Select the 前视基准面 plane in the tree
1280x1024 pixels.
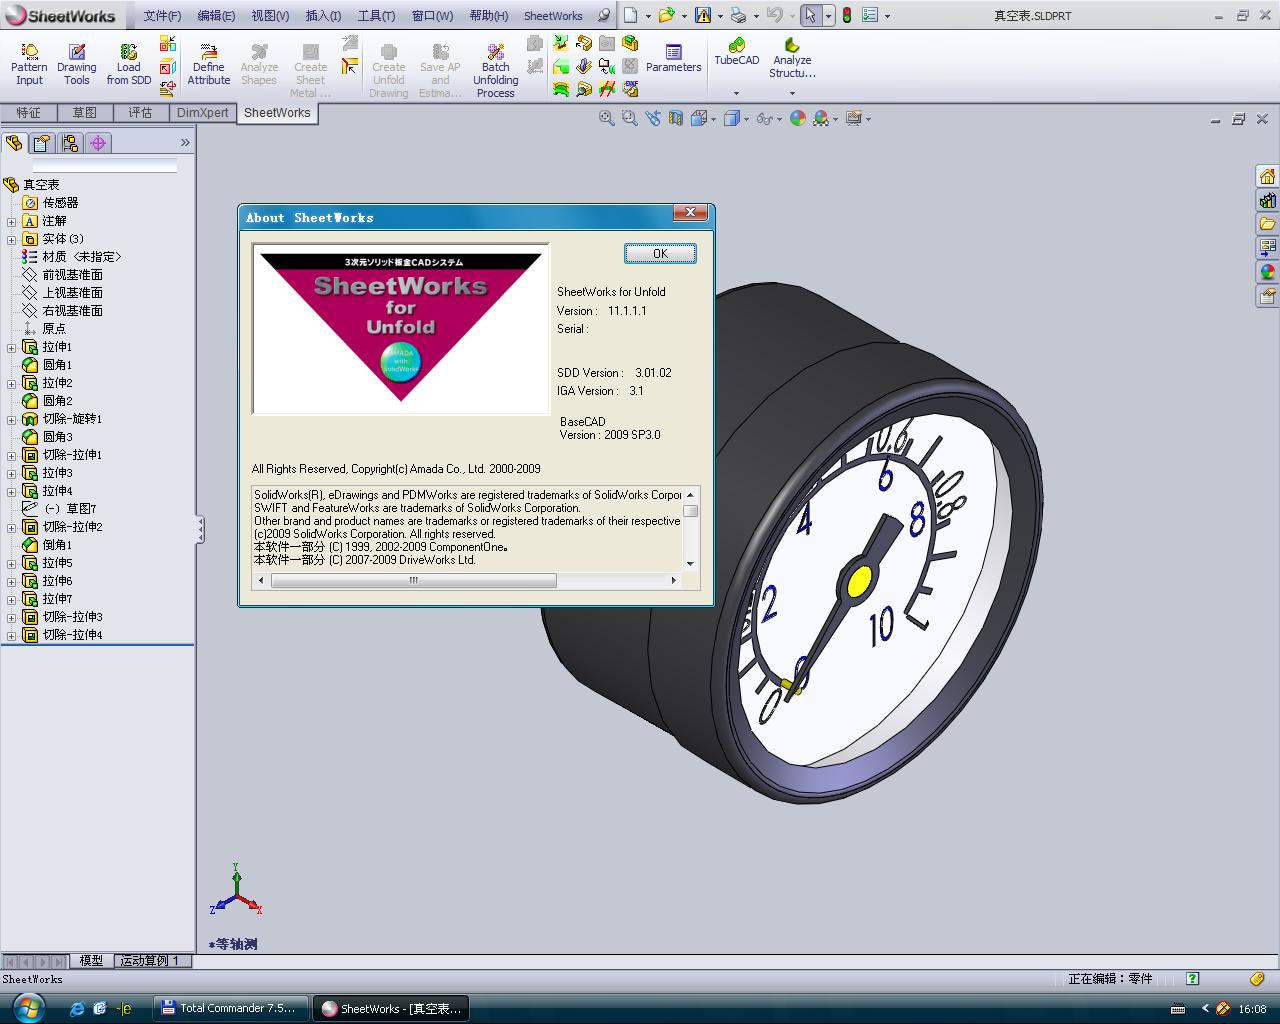coord(72,275)
